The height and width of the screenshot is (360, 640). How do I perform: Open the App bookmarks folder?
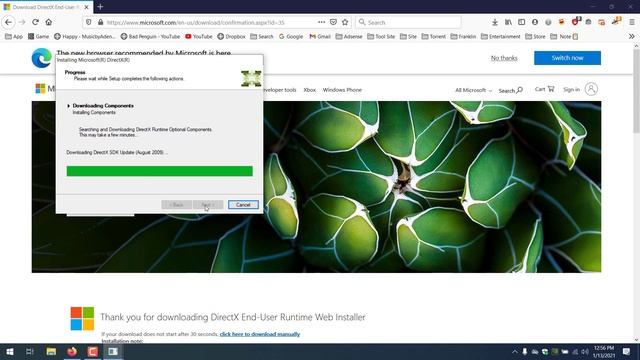pyautogui.click(x=13, y=36)
